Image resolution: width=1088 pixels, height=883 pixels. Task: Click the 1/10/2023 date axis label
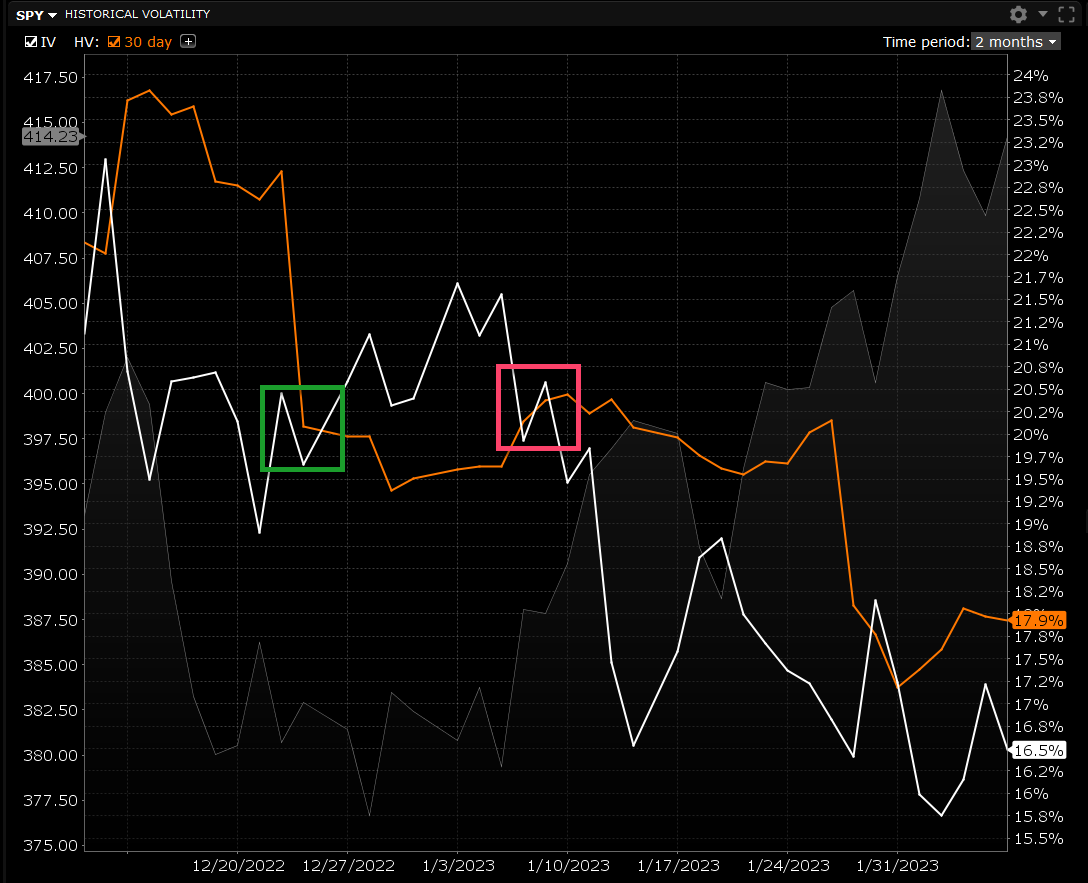[x=568, y=866]
